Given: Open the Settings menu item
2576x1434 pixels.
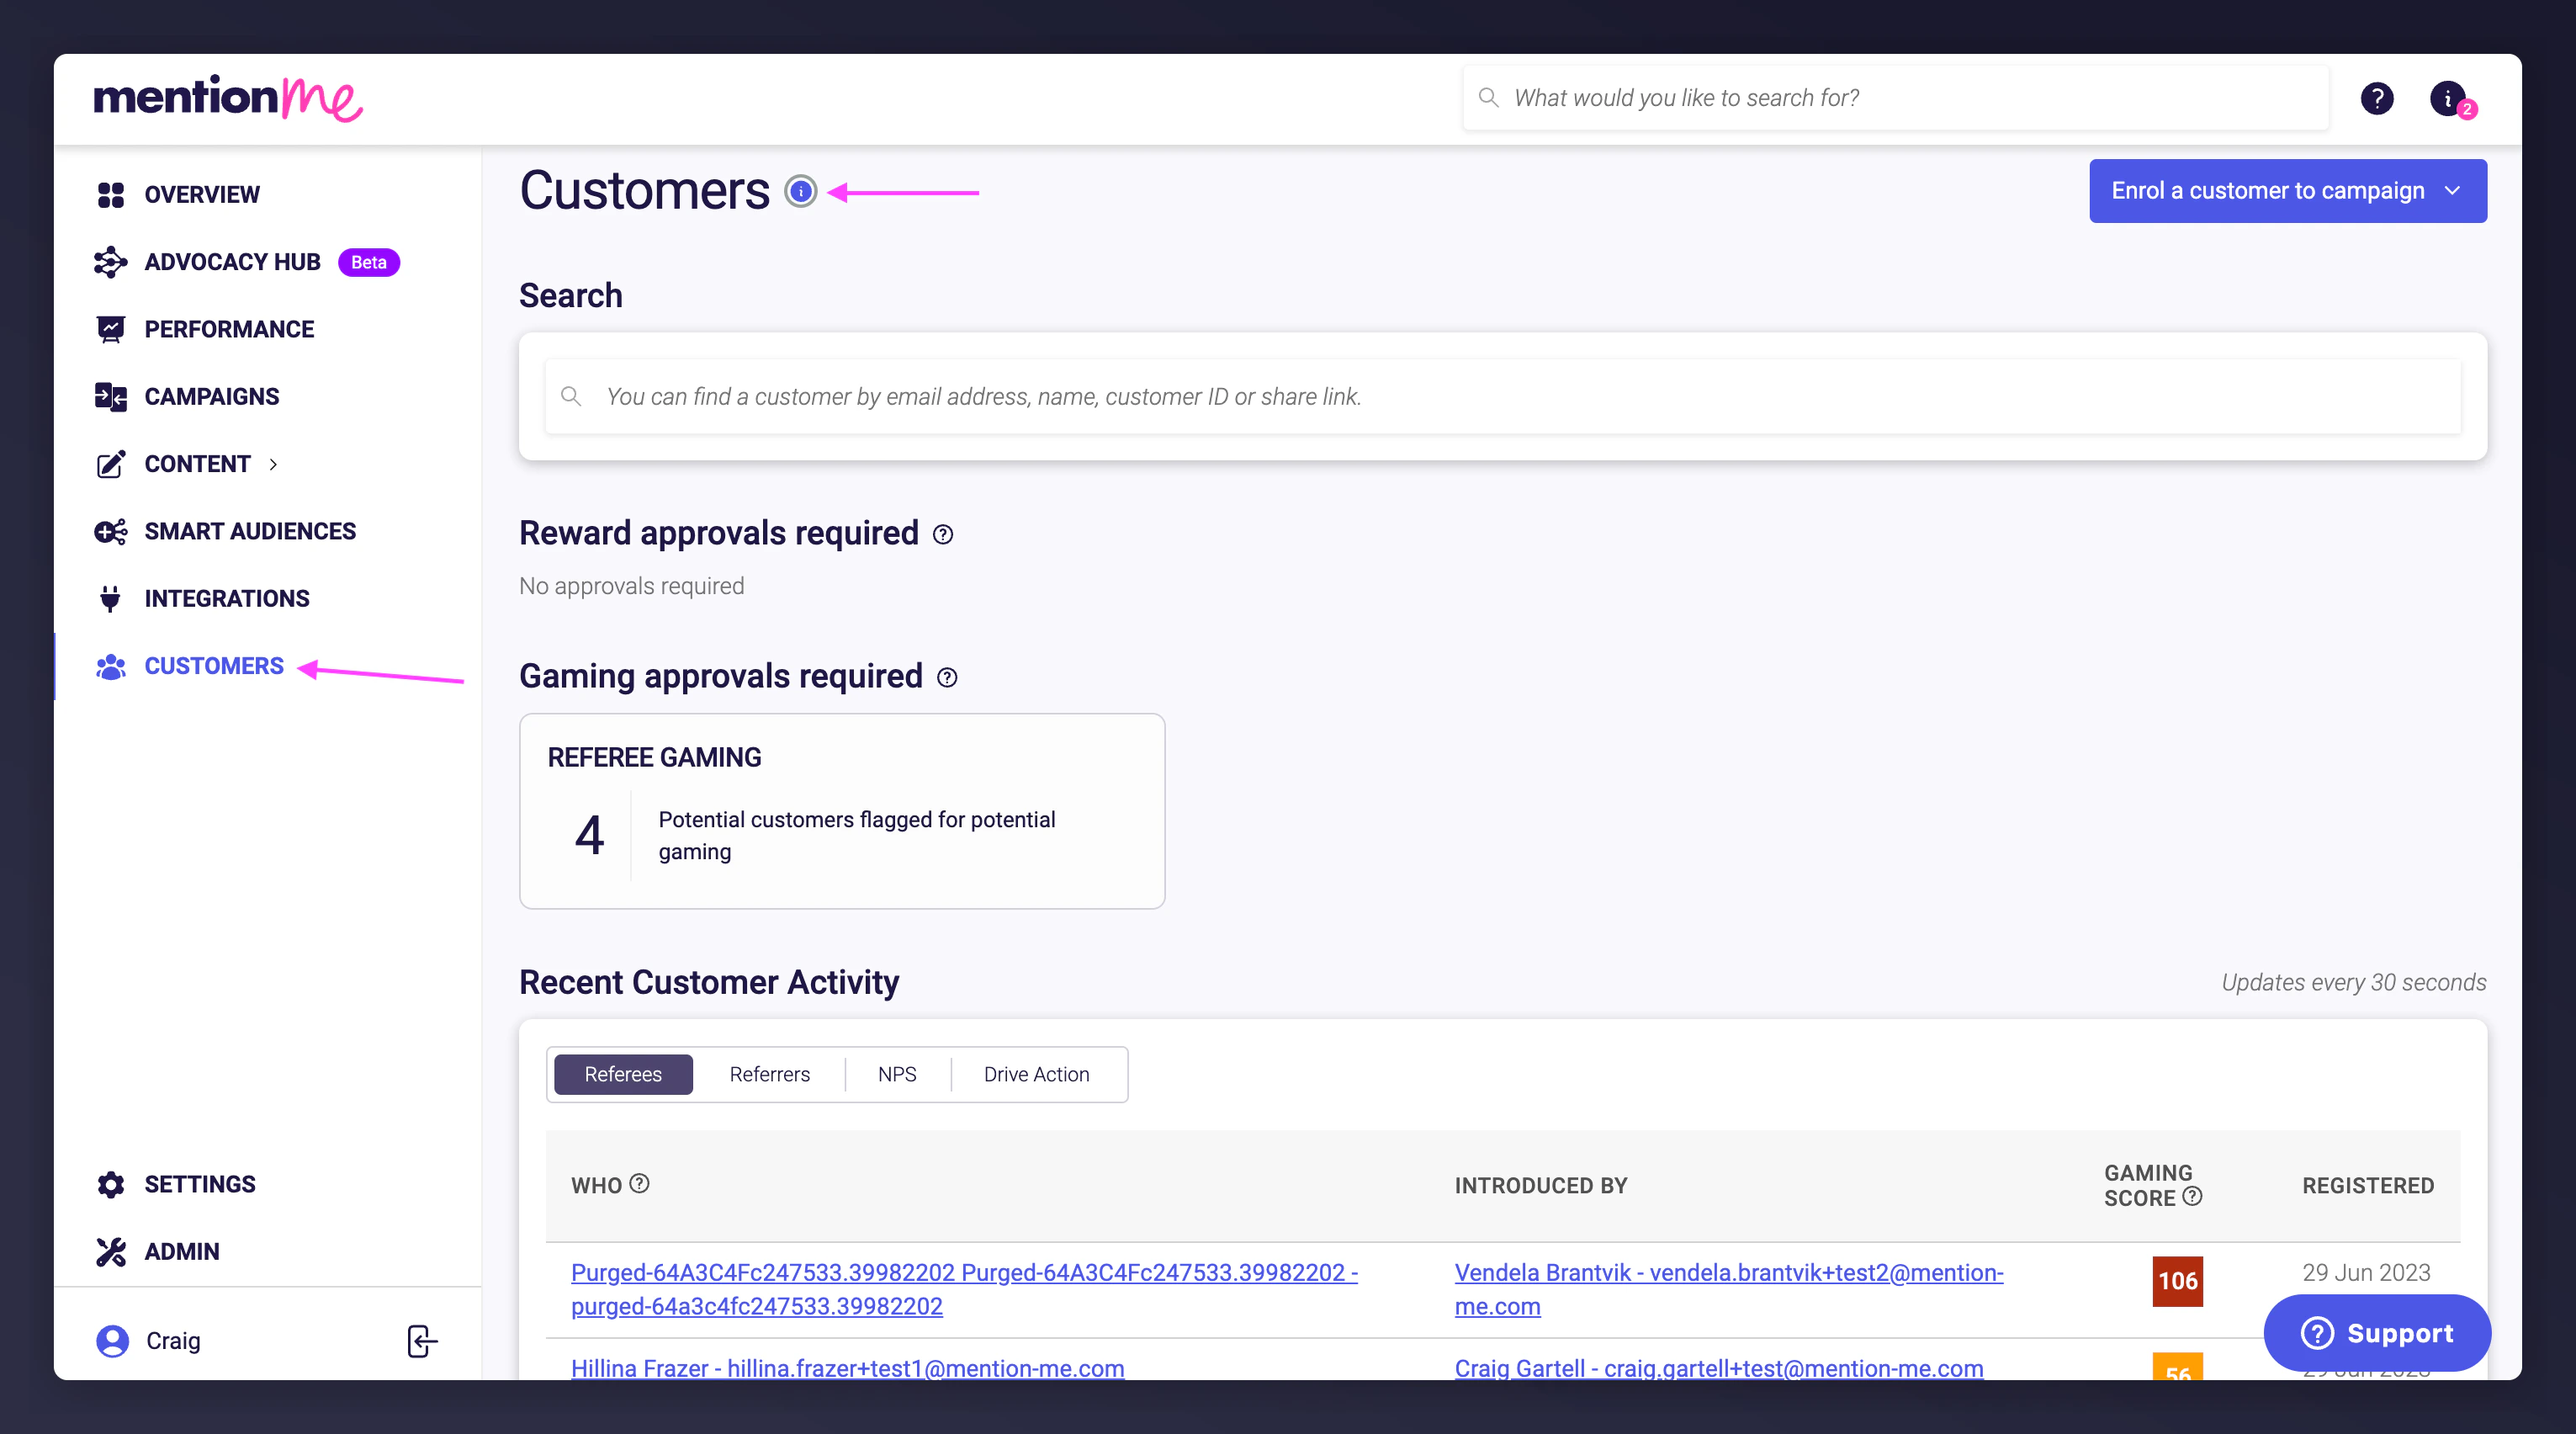Looking at the screenshot, I should point(200,1184).
